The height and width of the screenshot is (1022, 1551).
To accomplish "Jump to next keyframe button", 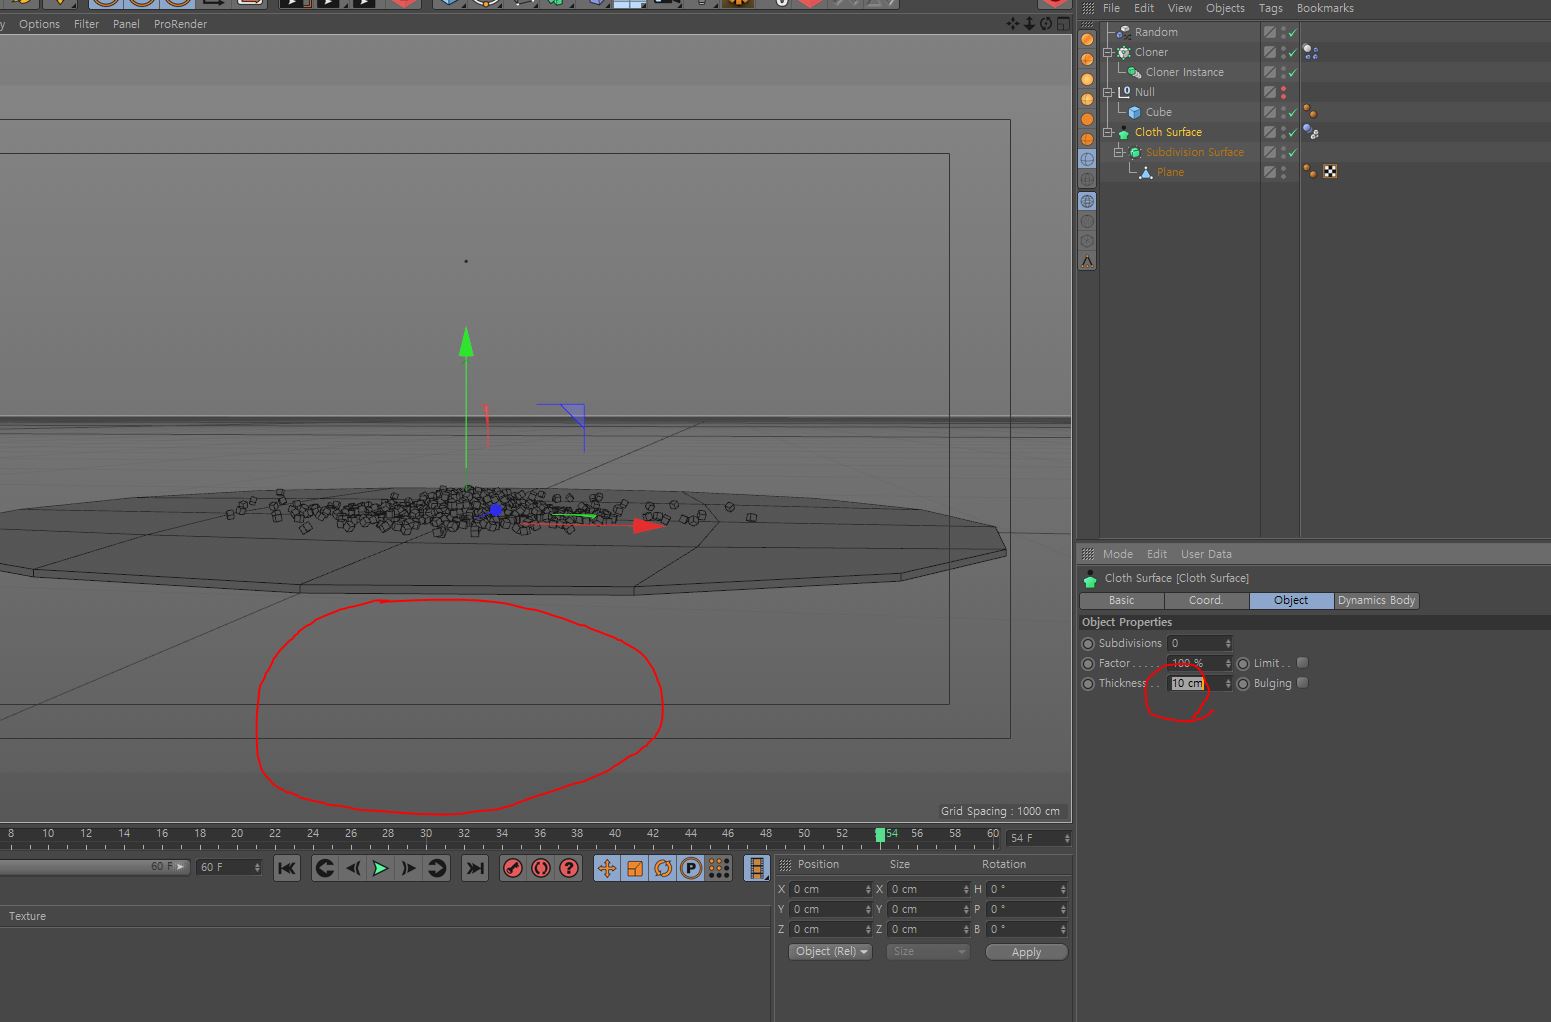I will pyautogui.click(x=437, y=868).
